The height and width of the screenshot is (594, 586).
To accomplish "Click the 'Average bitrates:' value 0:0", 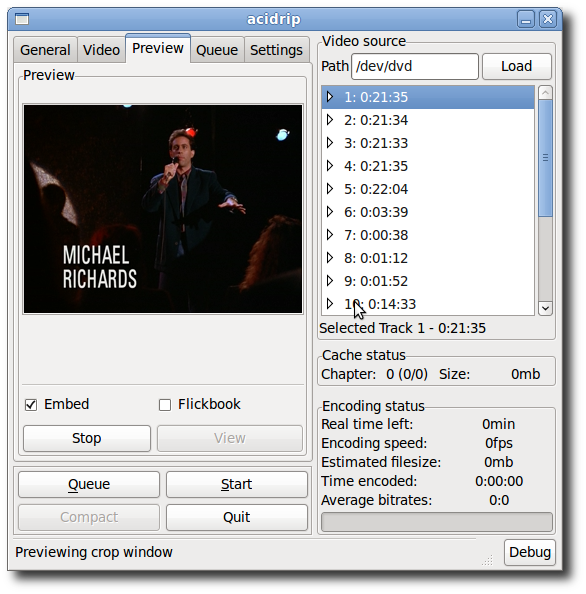I will click(x=499, y=500).
